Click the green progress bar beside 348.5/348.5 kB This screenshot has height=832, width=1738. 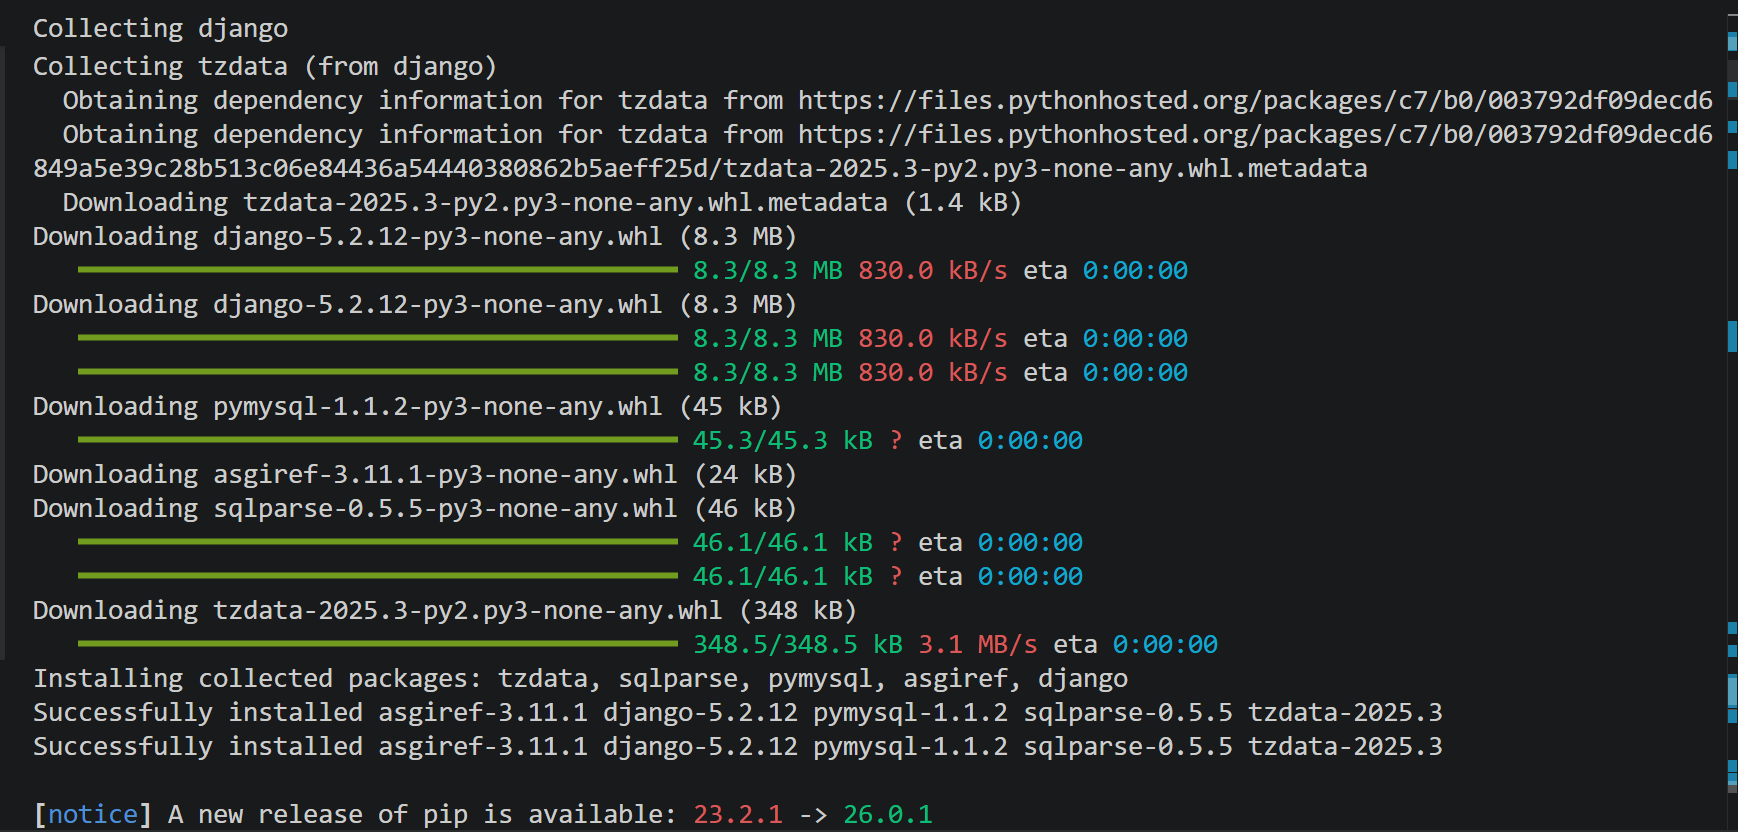[378, 643]
